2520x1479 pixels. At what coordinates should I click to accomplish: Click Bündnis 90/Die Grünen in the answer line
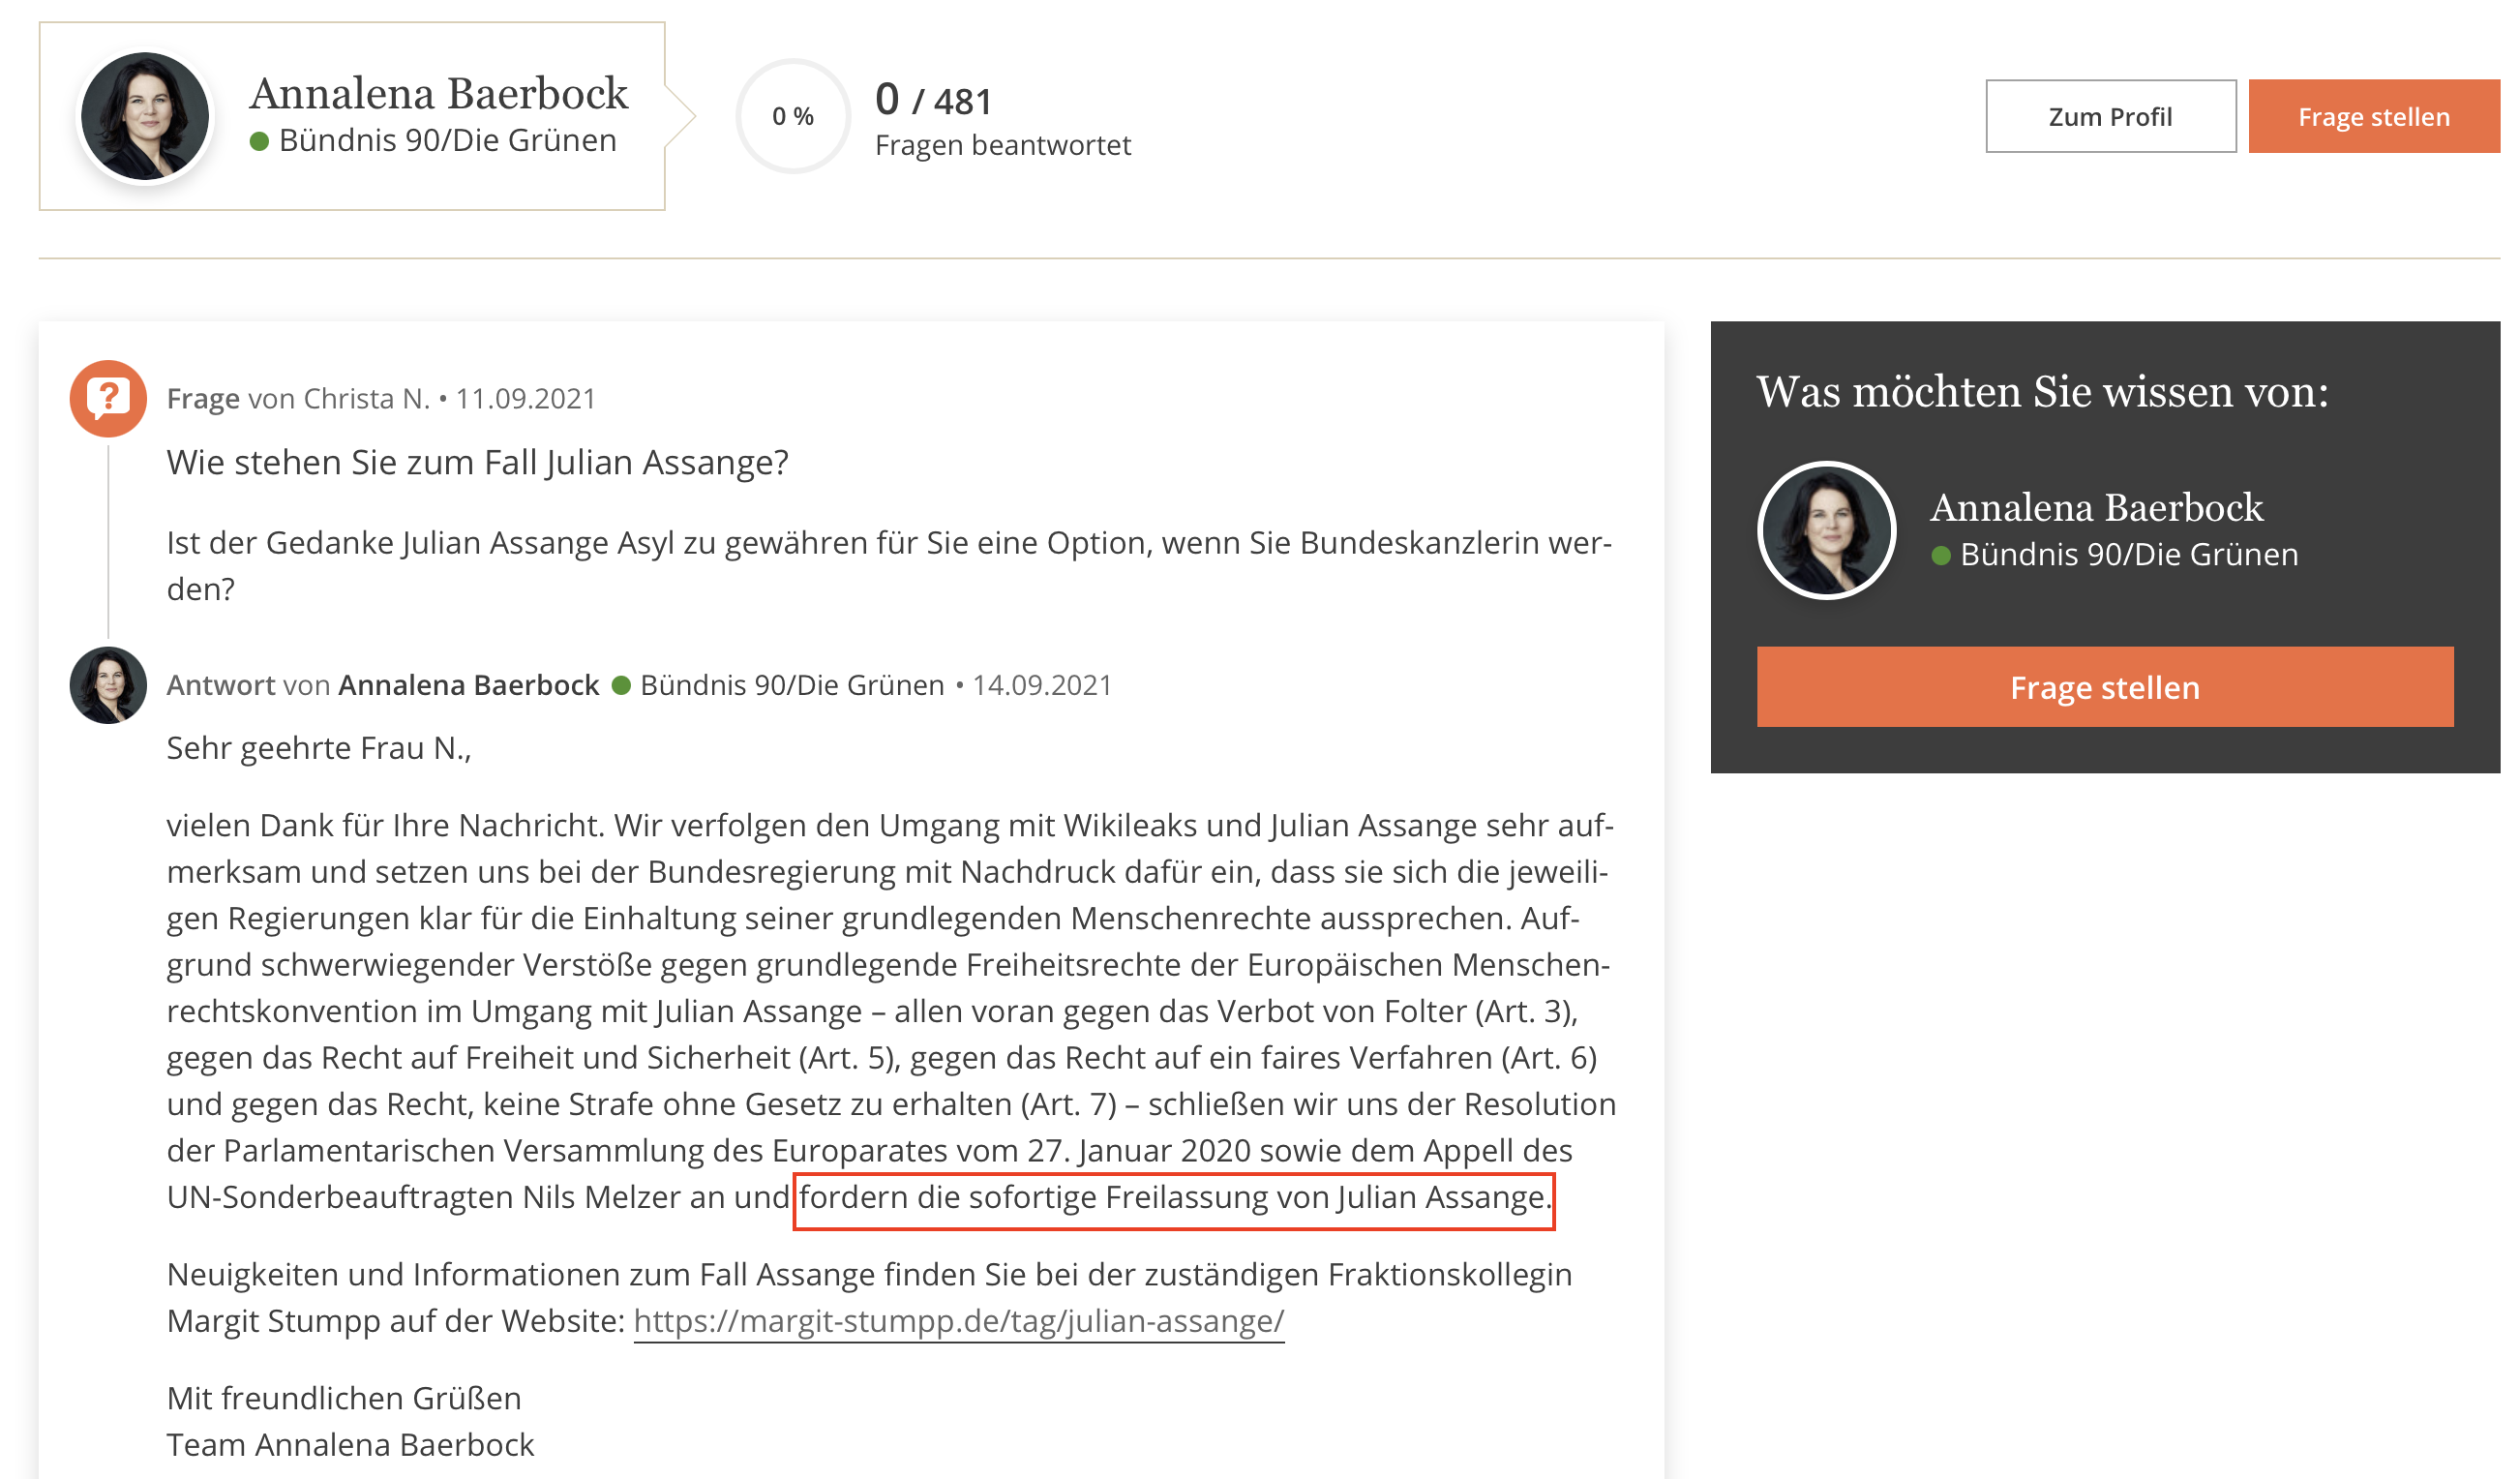click(792, 685)
